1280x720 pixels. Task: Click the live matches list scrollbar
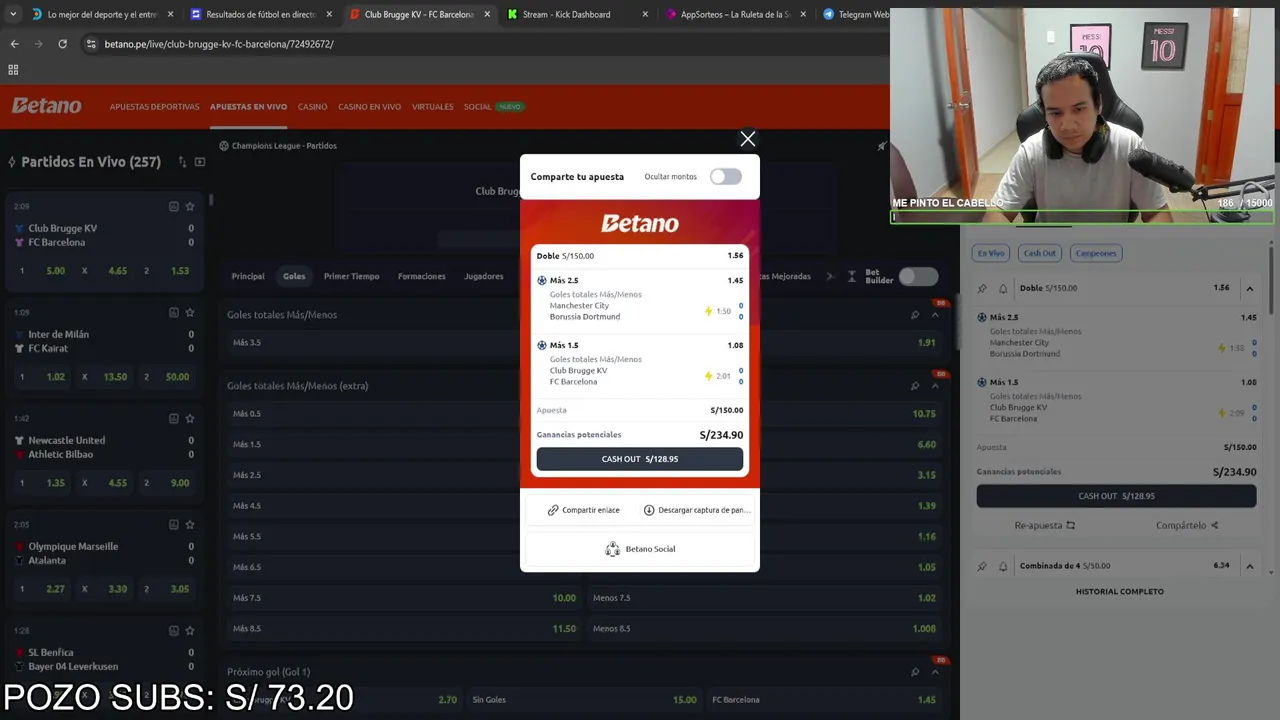pyautogui.click(x=211, y=200)
